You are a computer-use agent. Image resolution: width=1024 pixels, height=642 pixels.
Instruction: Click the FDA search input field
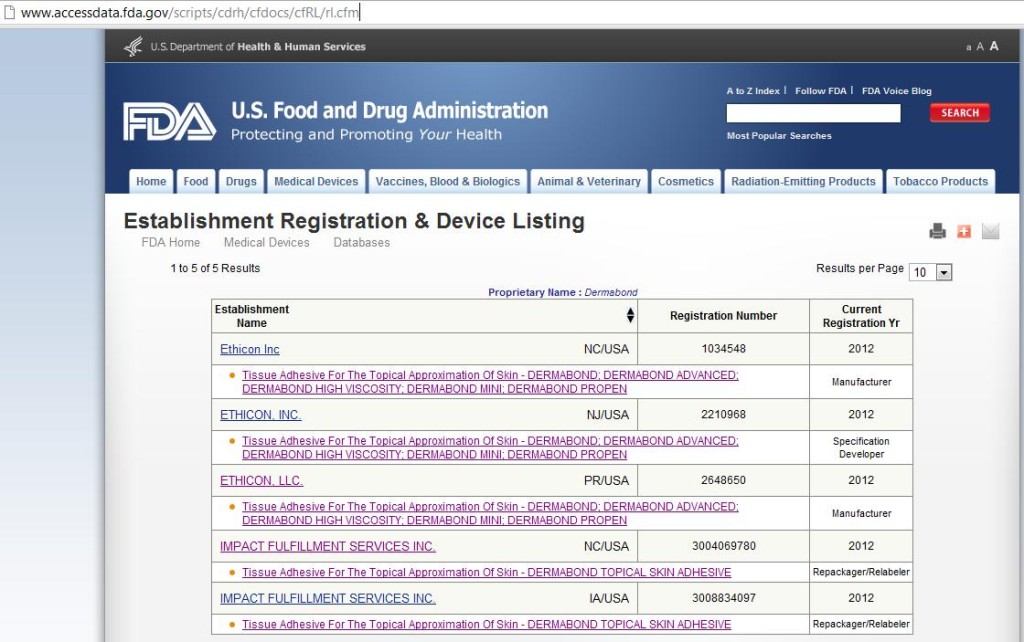[813, 113]
